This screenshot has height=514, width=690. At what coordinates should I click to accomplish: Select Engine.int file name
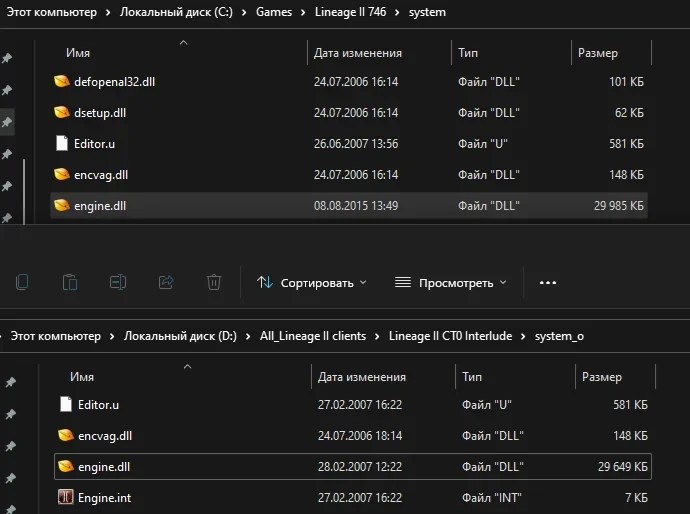104,498
